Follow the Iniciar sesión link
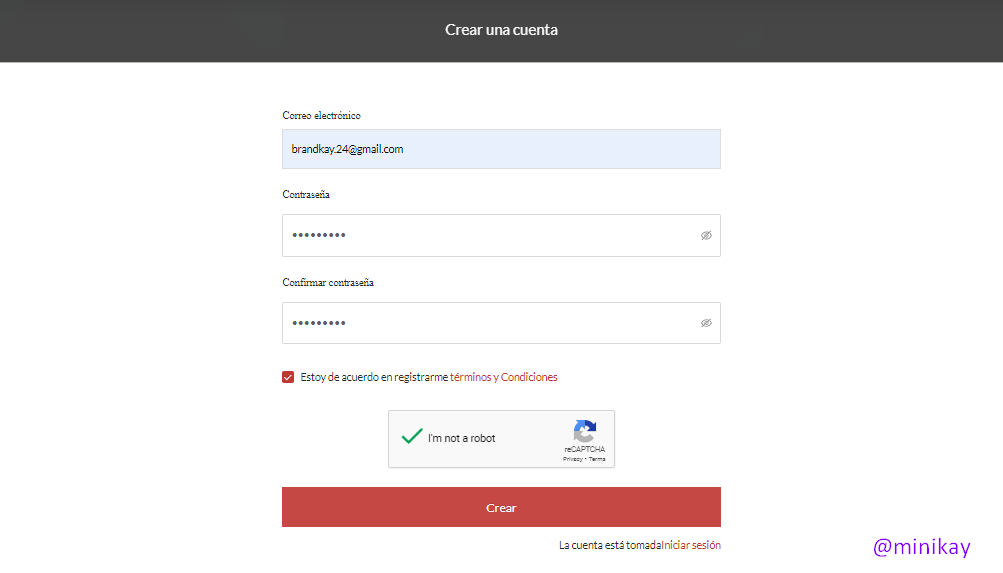Viewport: 1003px width, 573px height. pyautogui.click(x=691, y=545)
